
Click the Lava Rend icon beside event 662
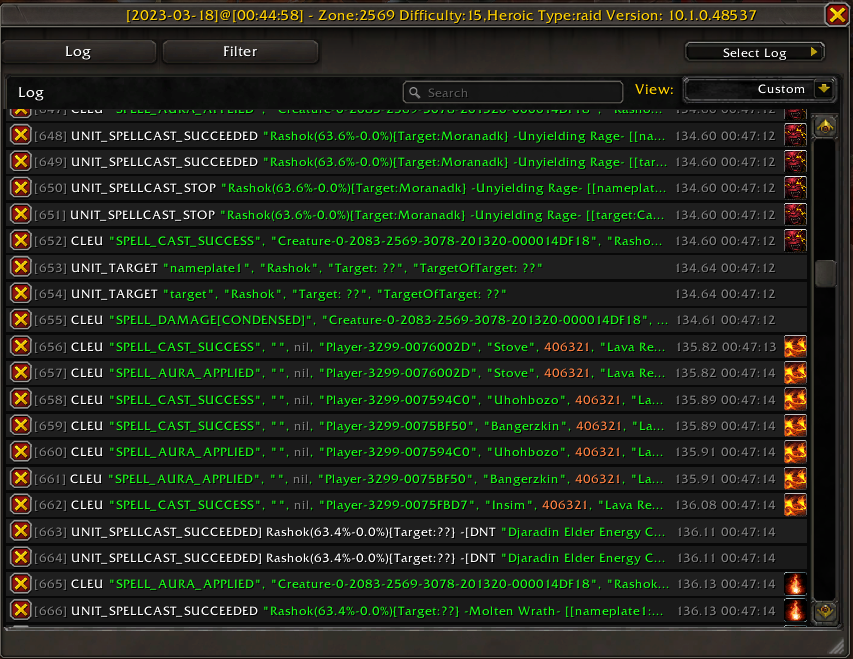coord(795,504)
